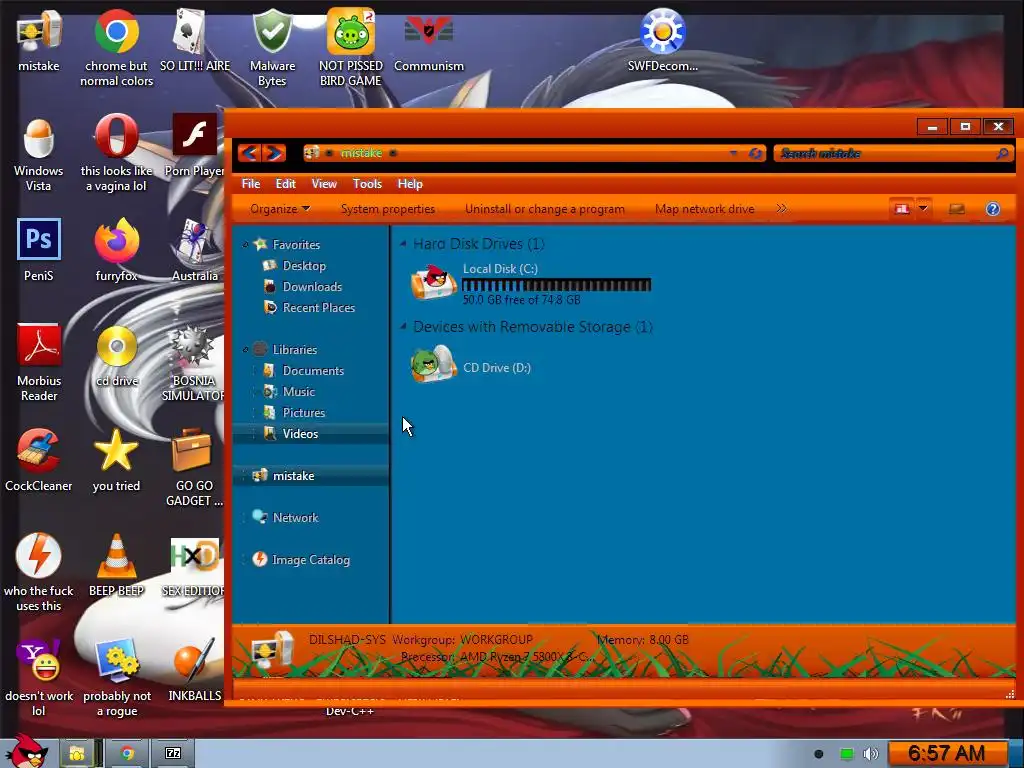Select Desktop under Favorites

(304, 266)
